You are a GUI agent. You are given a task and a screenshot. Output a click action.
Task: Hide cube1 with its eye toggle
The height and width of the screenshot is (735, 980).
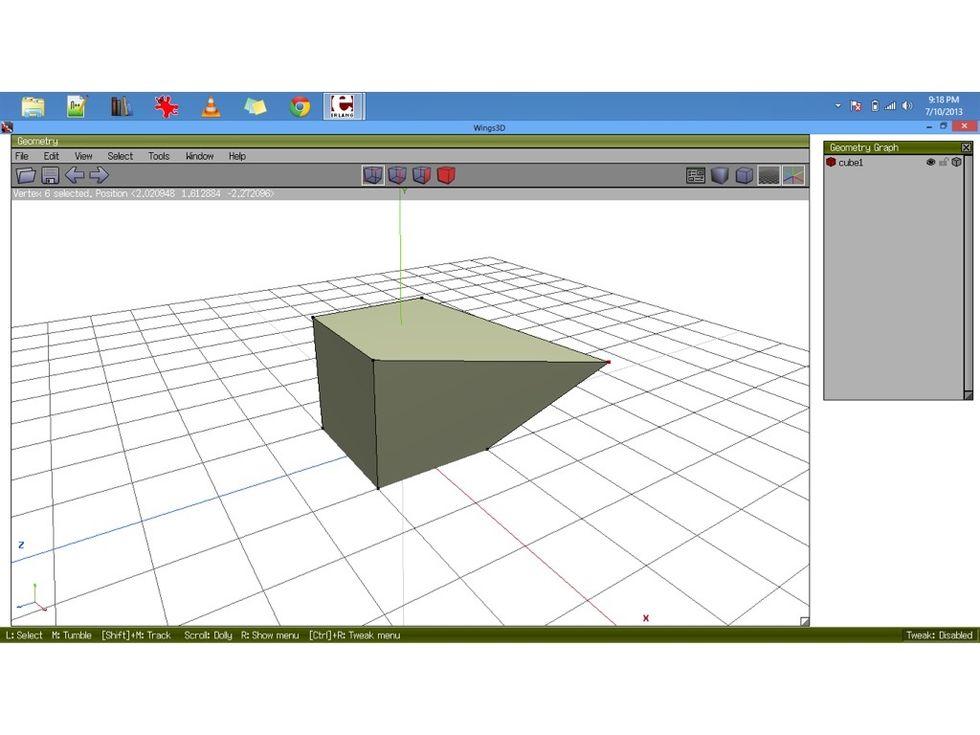932,161
